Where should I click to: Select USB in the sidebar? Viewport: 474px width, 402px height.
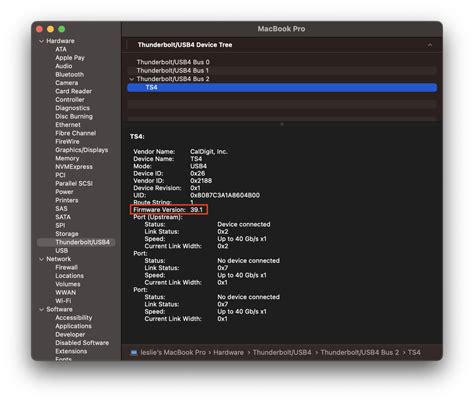(x=62, y=251)
